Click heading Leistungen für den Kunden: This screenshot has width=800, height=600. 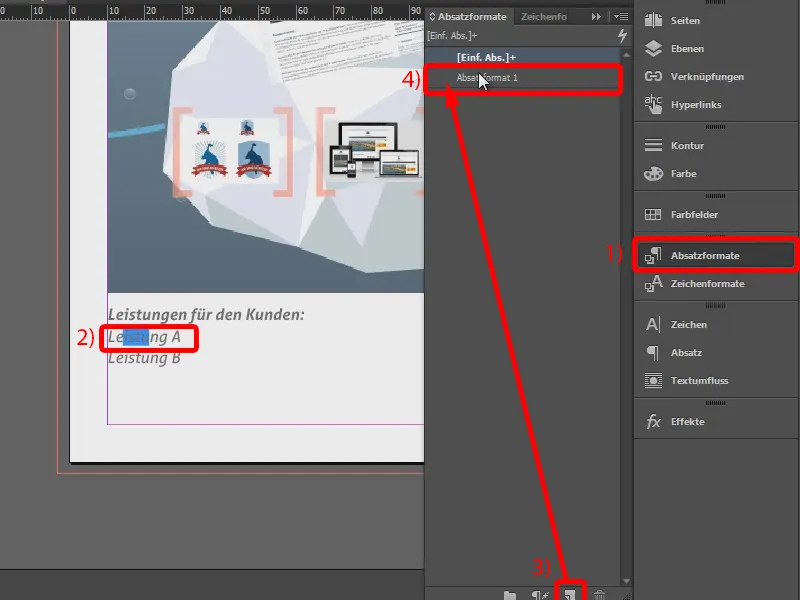pos(206,315)
